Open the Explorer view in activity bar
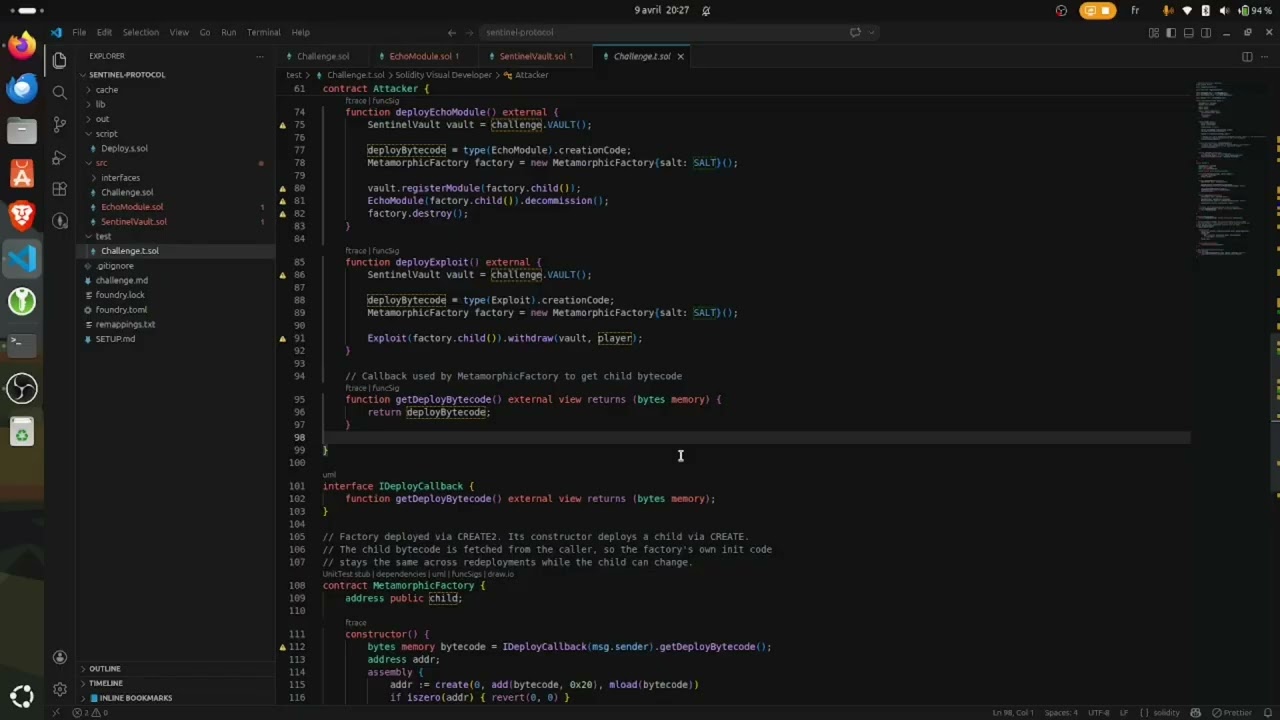 59,60
